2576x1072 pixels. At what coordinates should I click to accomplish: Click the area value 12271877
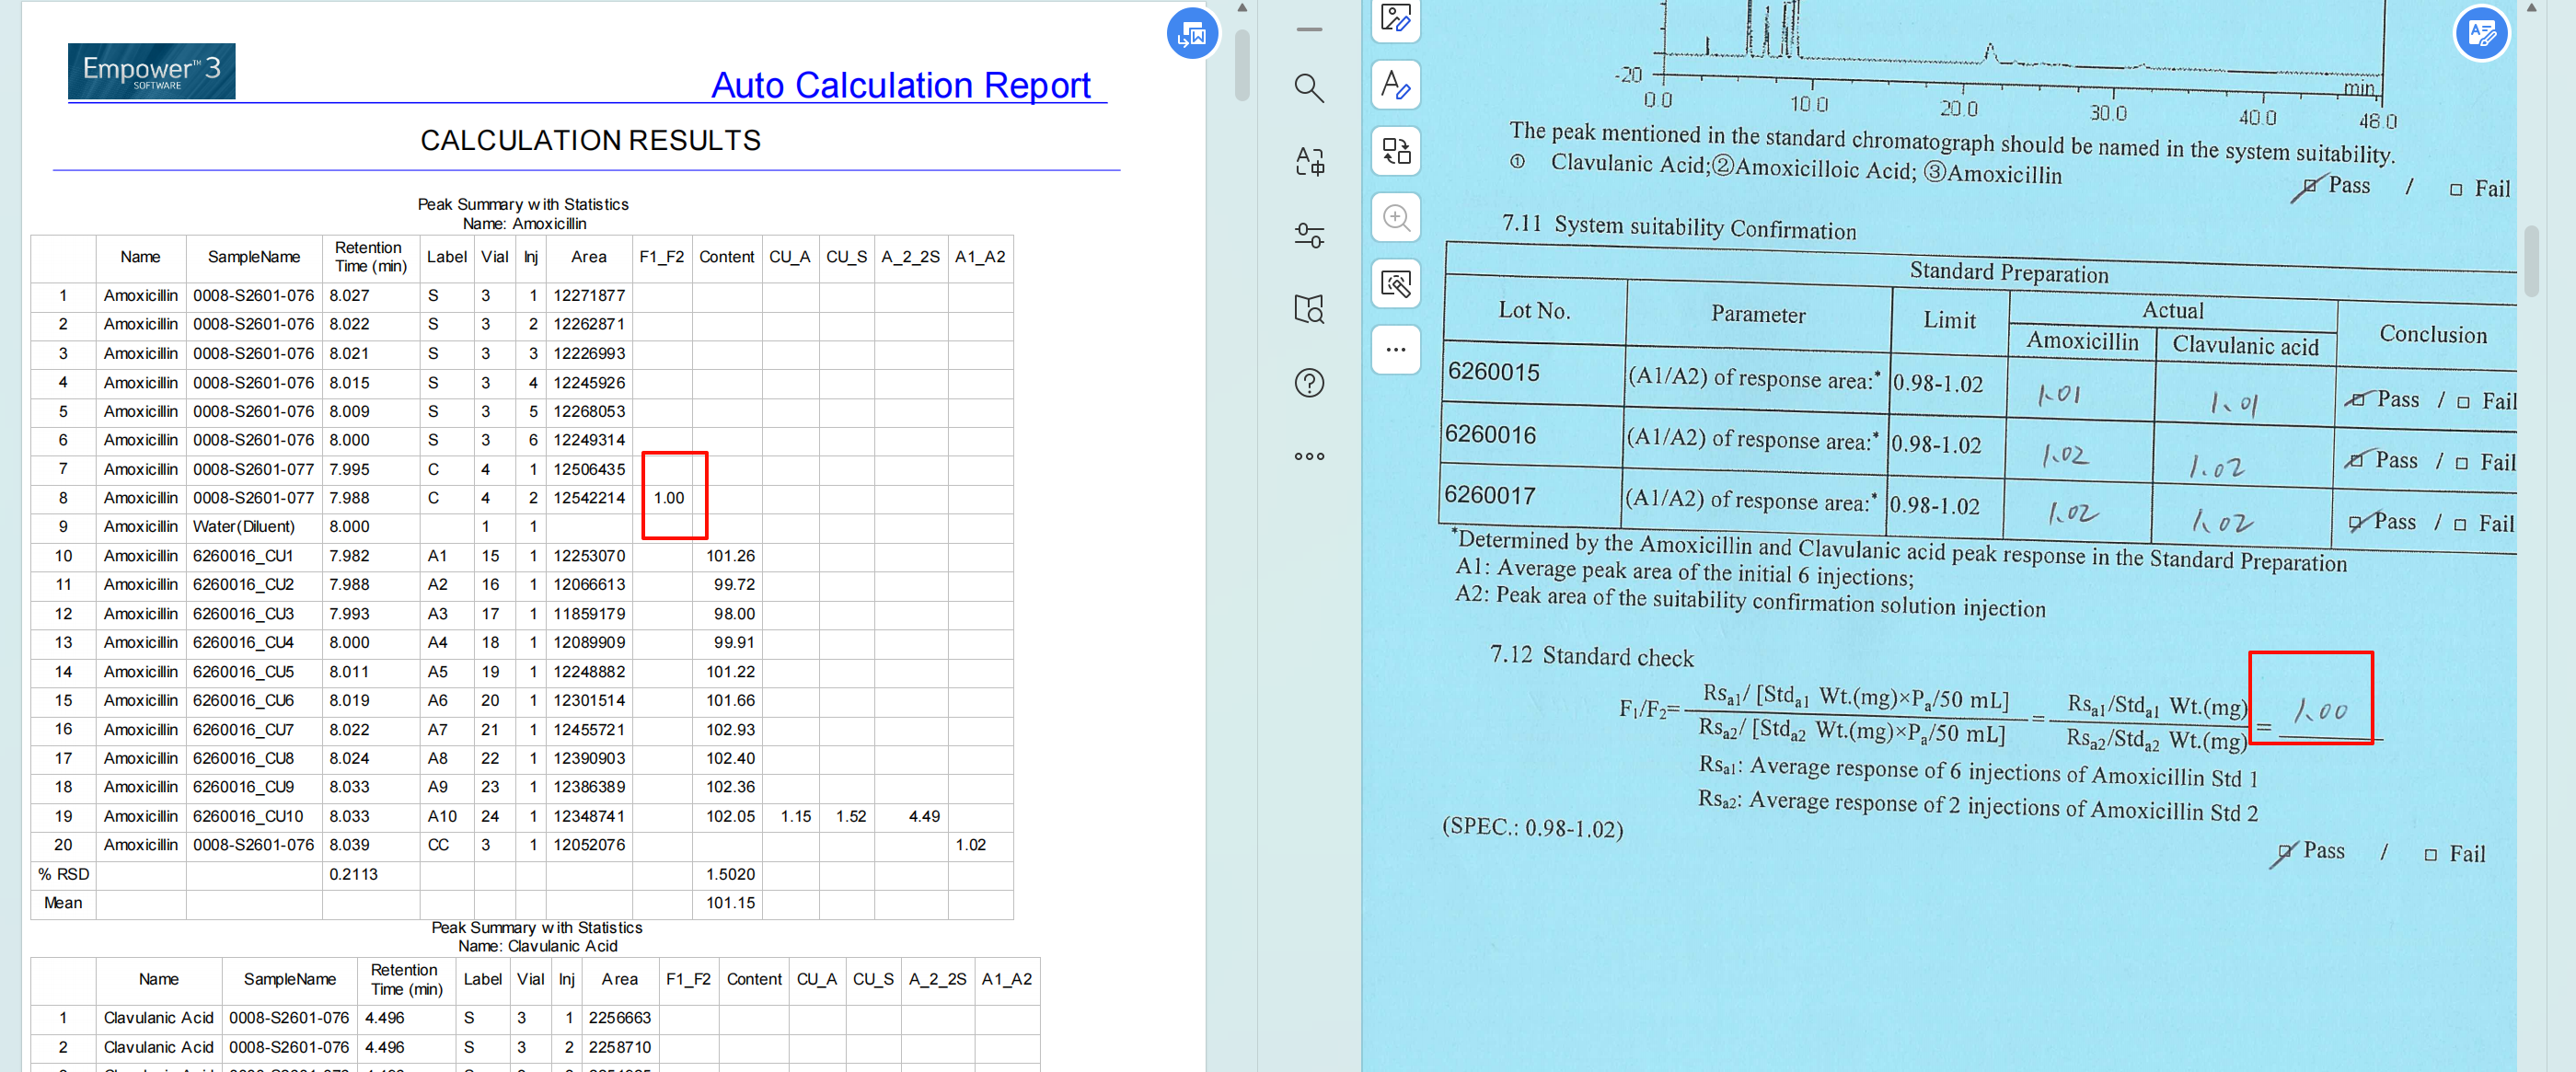(589, 296)
